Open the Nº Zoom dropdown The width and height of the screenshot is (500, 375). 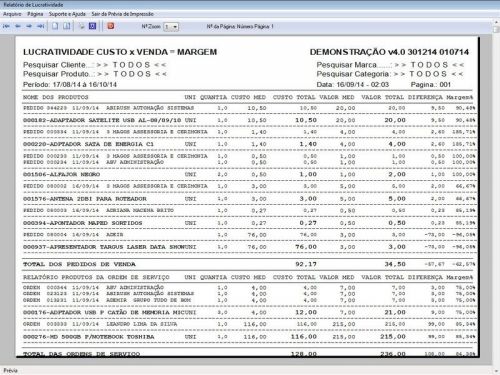[171, 27]
